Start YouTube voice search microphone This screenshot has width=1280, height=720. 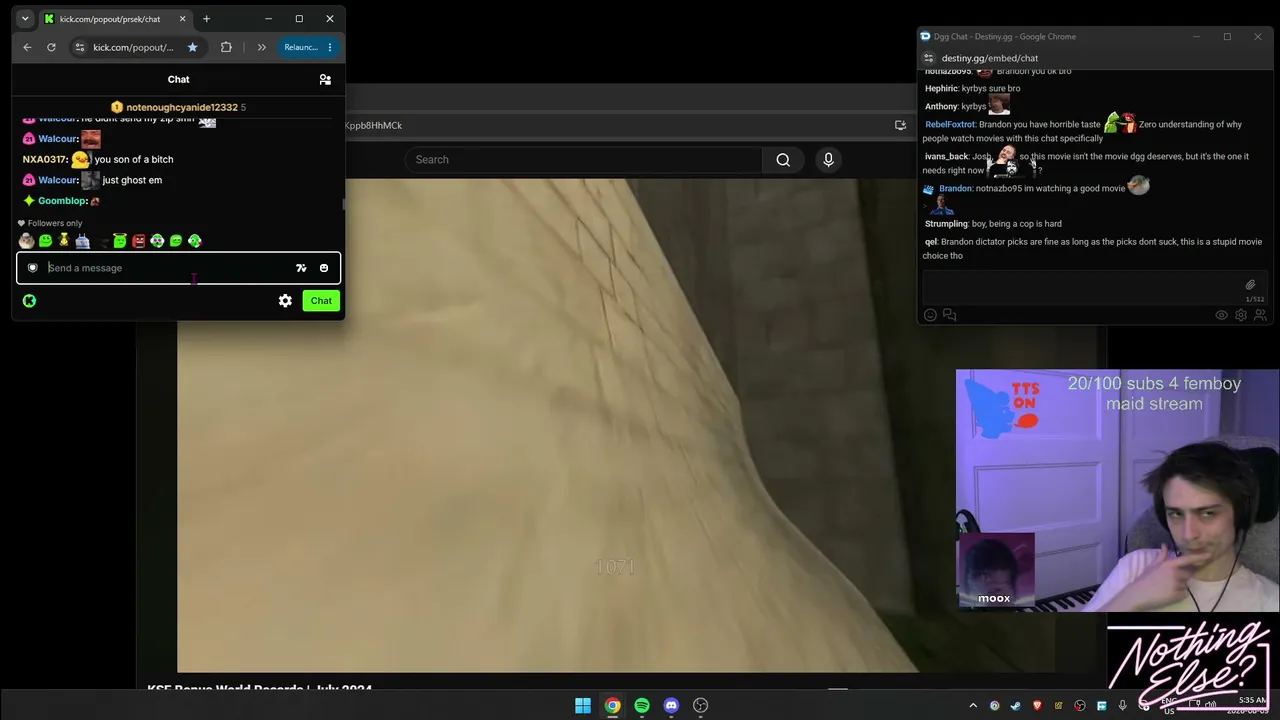pos(828,160)
